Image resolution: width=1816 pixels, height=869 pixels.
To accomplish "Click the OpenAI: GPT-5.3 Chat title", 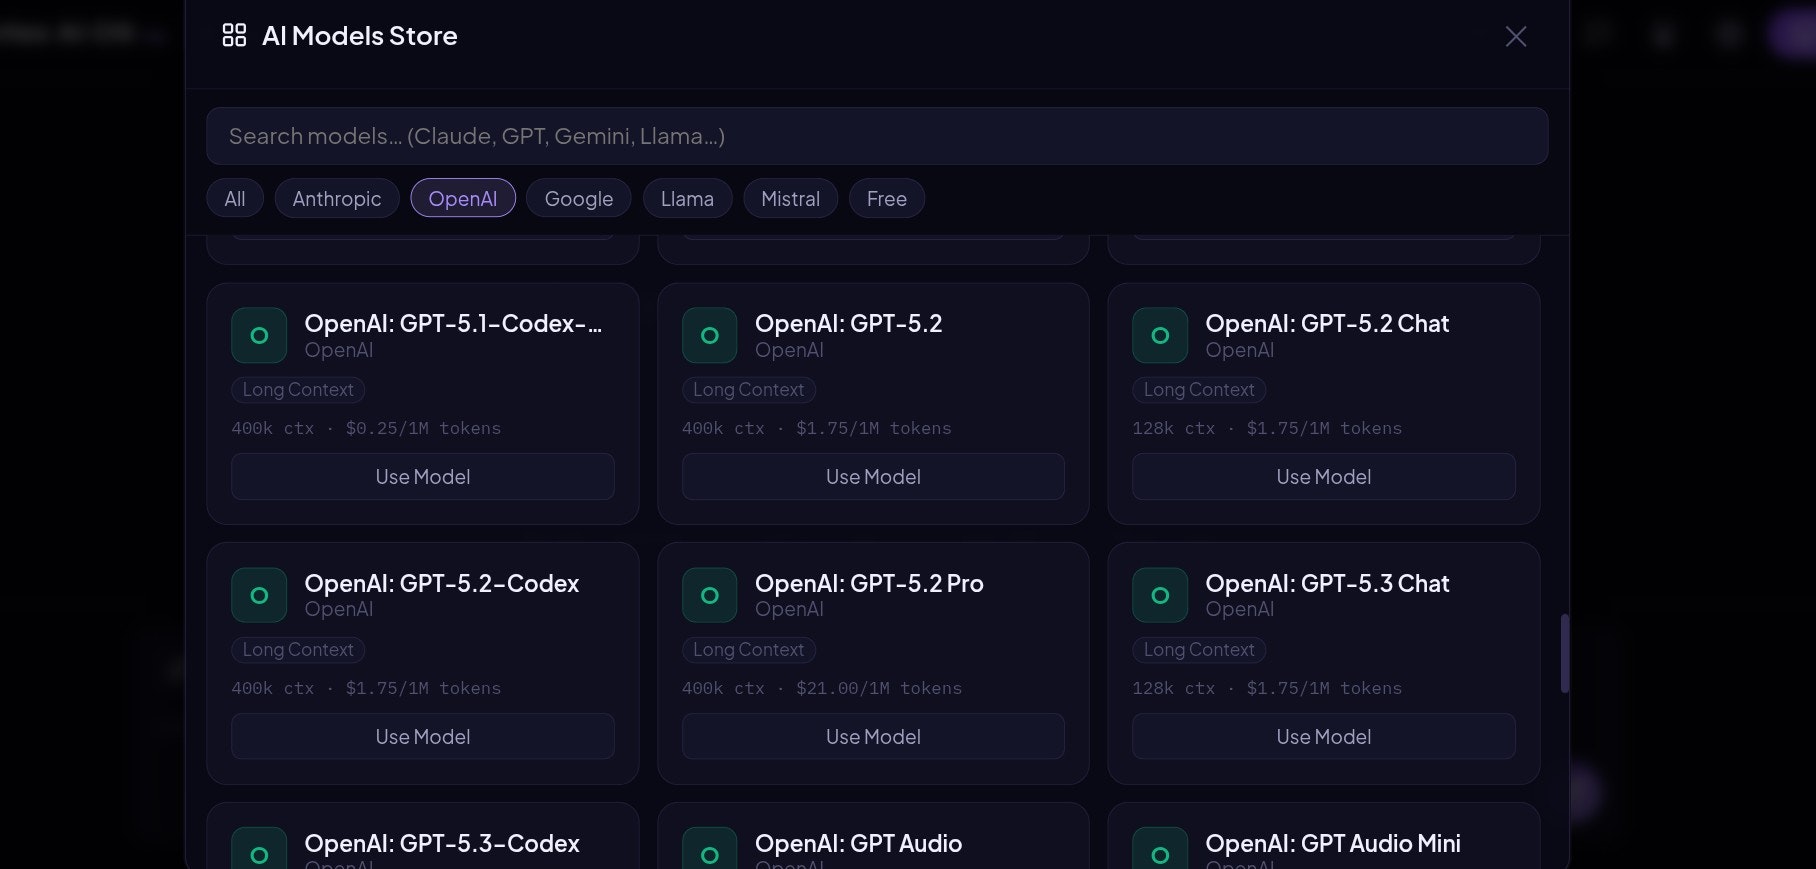I will pos(1327,583).
